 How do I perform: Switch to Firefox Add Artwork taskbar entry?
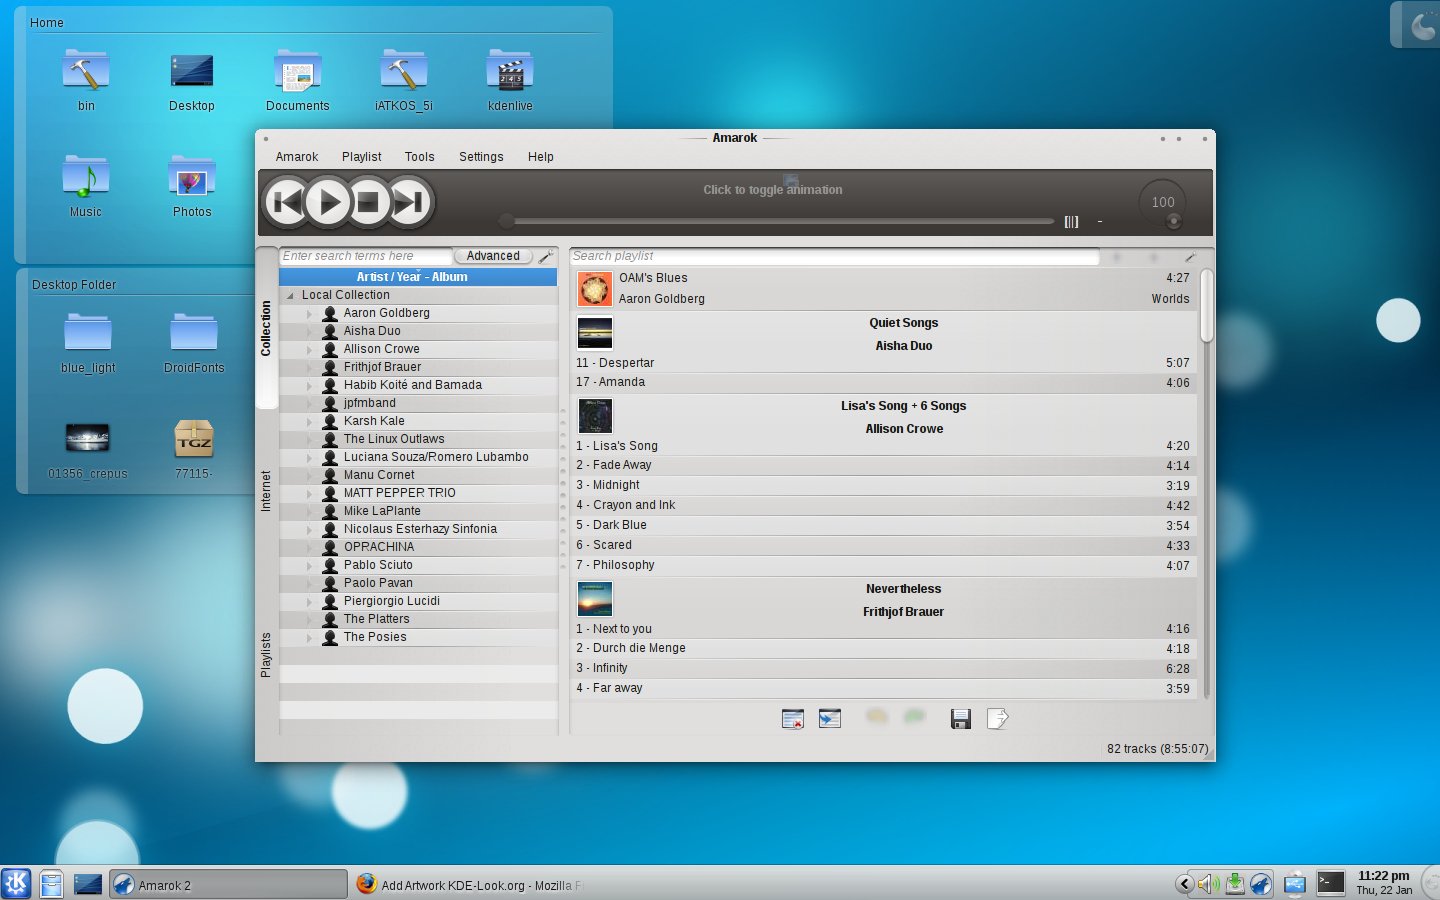(x=470, y=885)
